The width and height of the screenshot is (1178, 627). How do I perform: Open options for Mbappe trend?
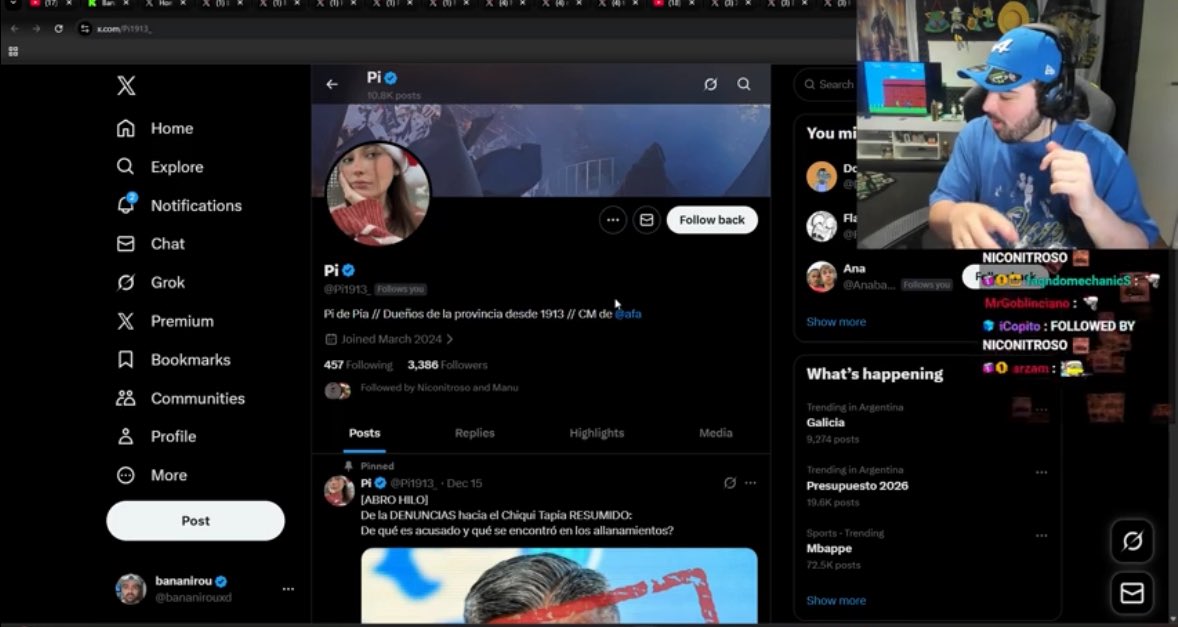[x=1041, y=535]
